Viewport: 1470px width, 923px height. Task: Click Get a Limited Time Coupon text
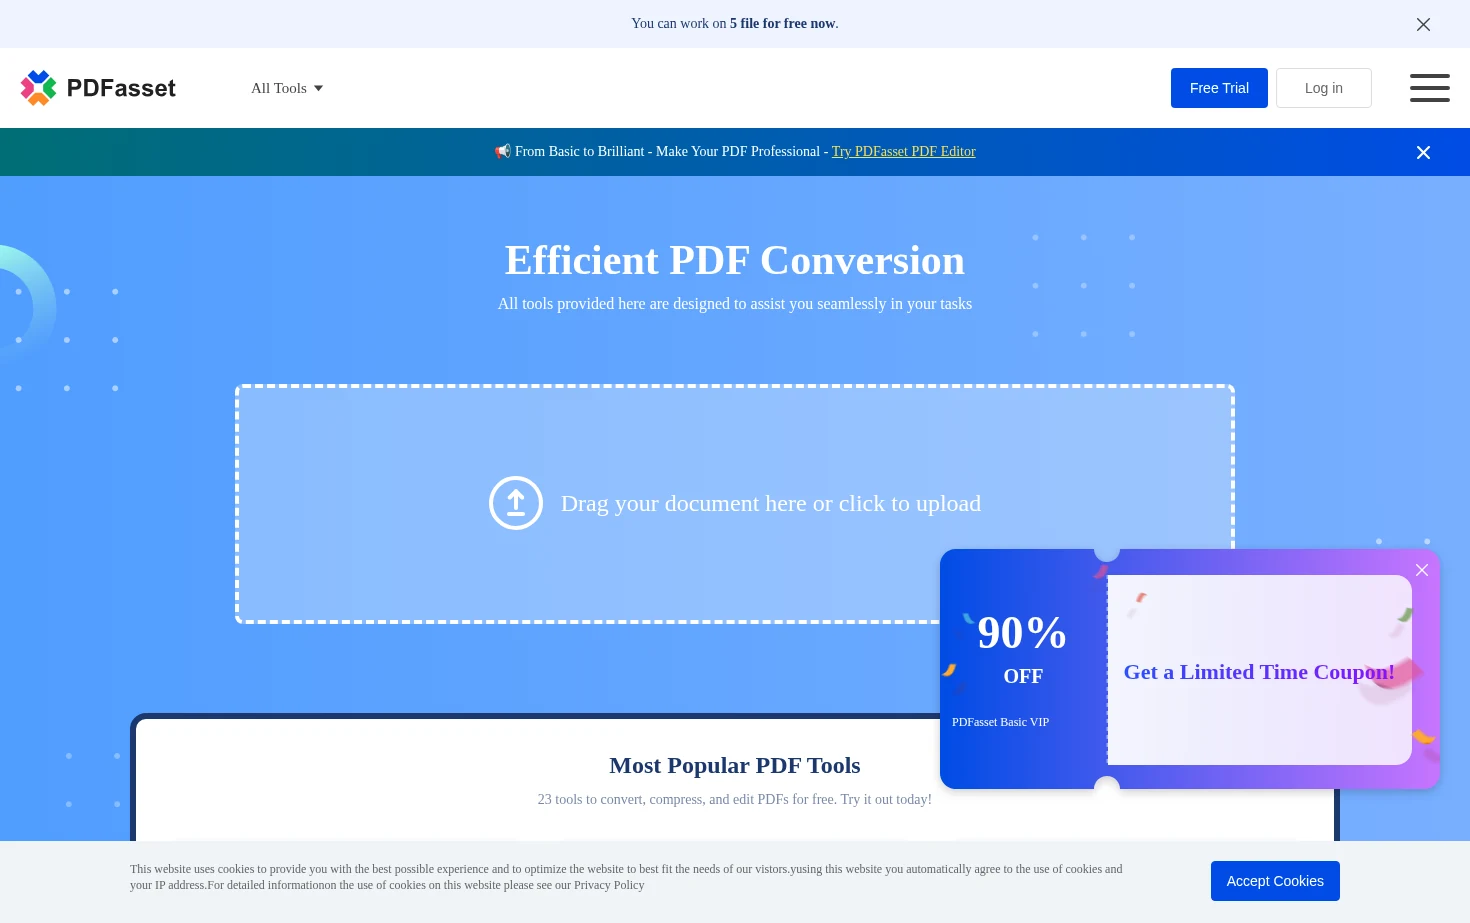(x=1259, y=672)
